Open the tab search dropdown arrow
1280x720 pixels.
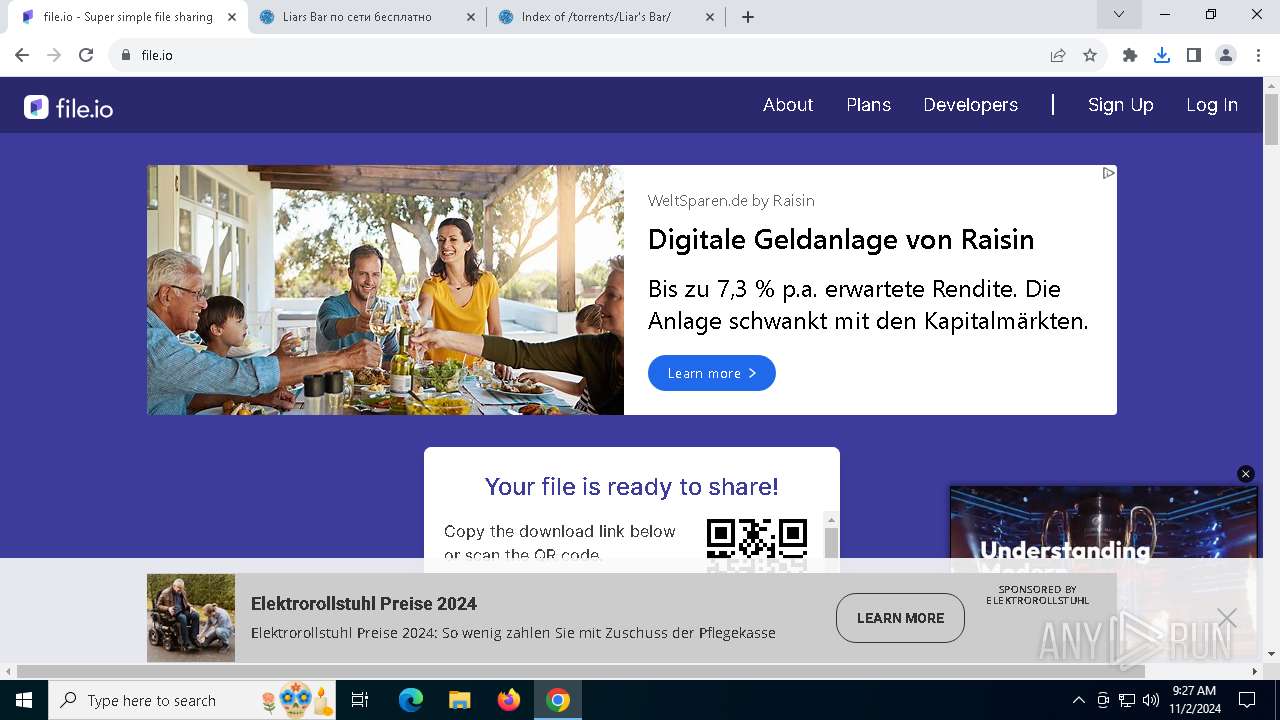click(x=1119, y=14)
